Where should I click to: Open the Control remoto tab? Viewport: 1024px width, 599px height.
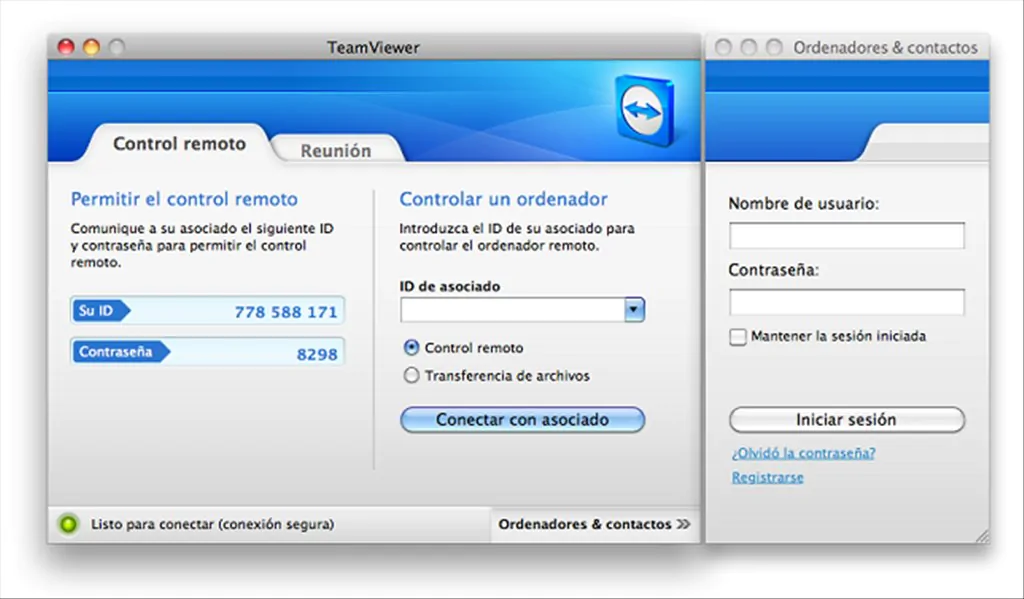pyautogui.click(x=179, y=144)
